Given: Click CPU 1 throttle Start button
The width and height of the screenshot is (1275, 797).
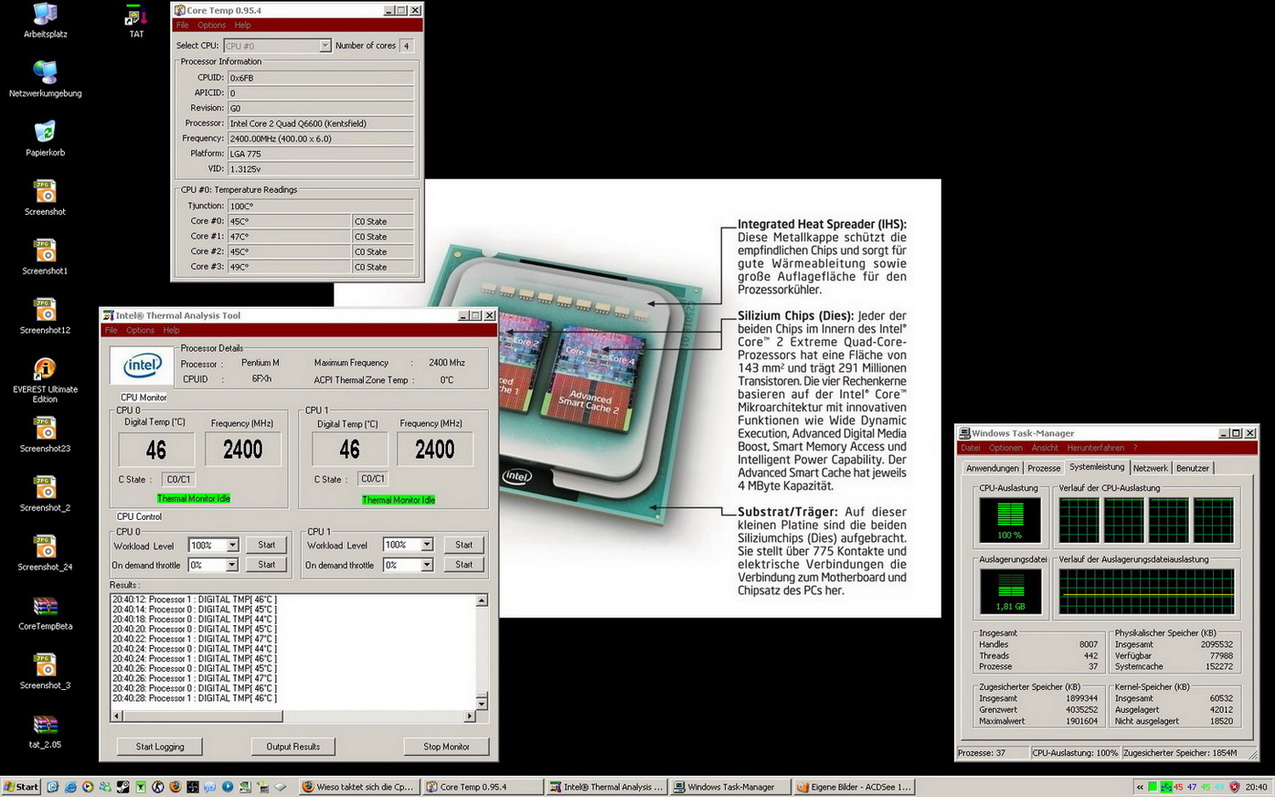Looking at the screenshot, I should pyautogui.click(x=464, y=565).
